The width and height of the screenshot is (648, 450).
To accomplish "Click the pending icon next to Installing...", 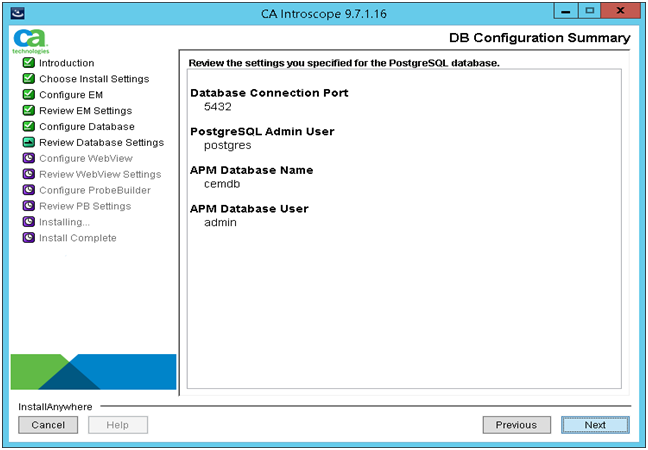I will [x=29, y=222].
